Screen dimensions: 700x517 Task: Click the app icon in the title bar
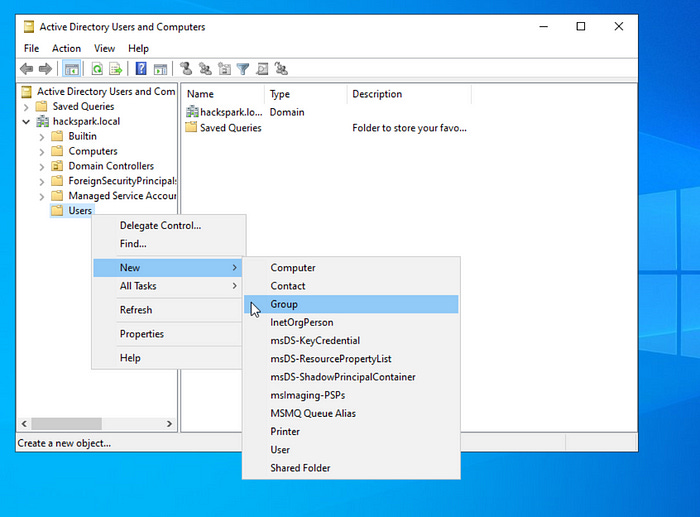pos(29,27)
